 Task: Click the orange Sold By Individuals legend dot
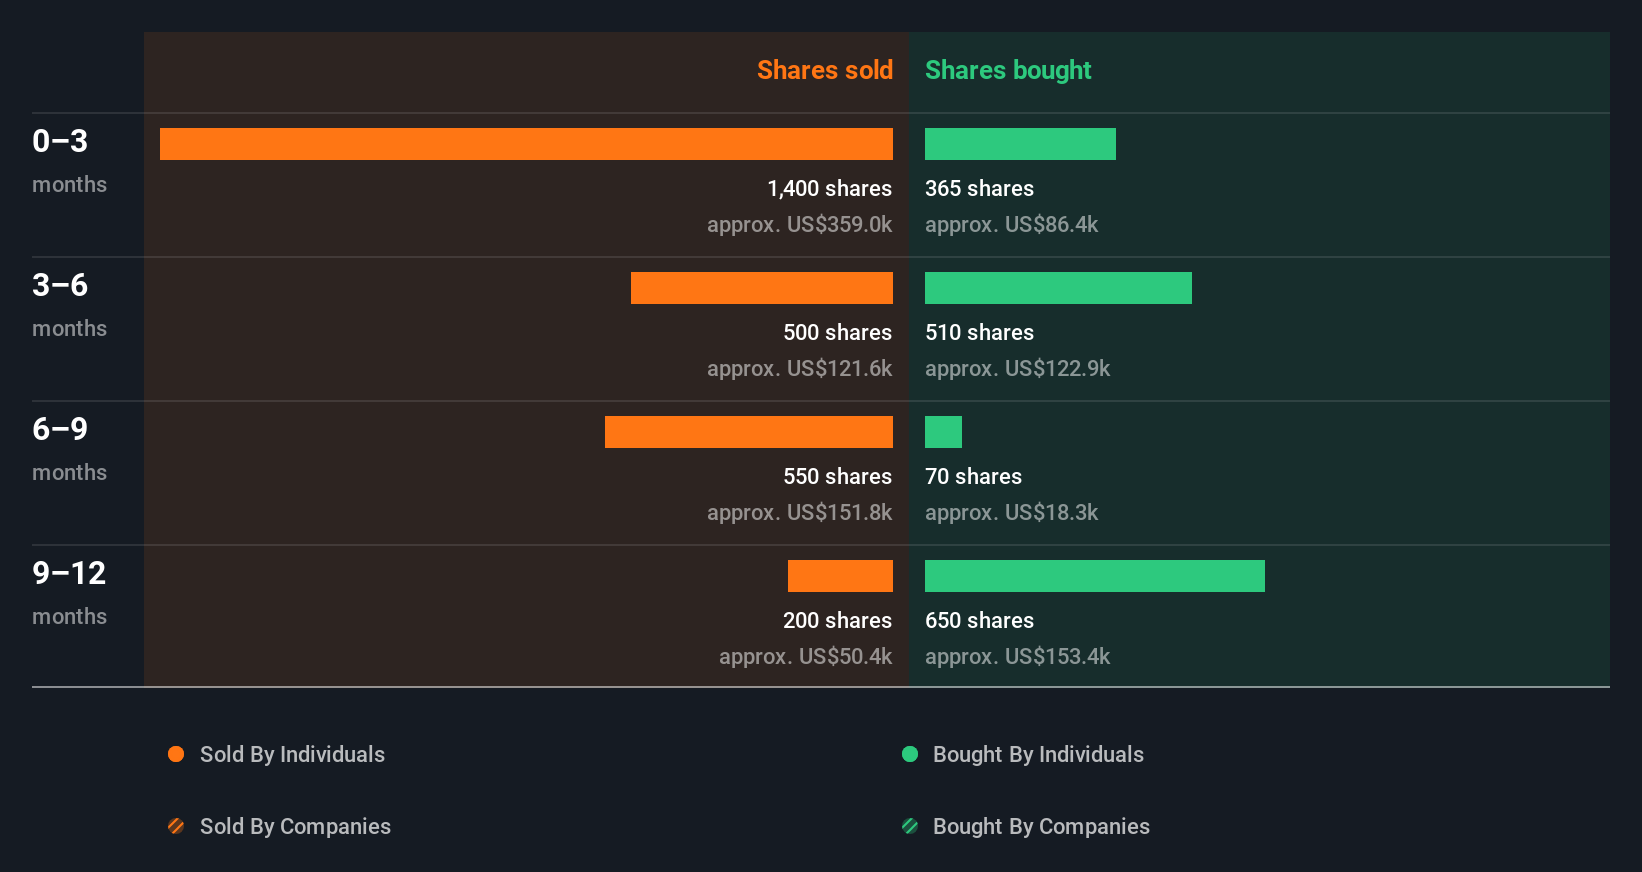(176, 754)
